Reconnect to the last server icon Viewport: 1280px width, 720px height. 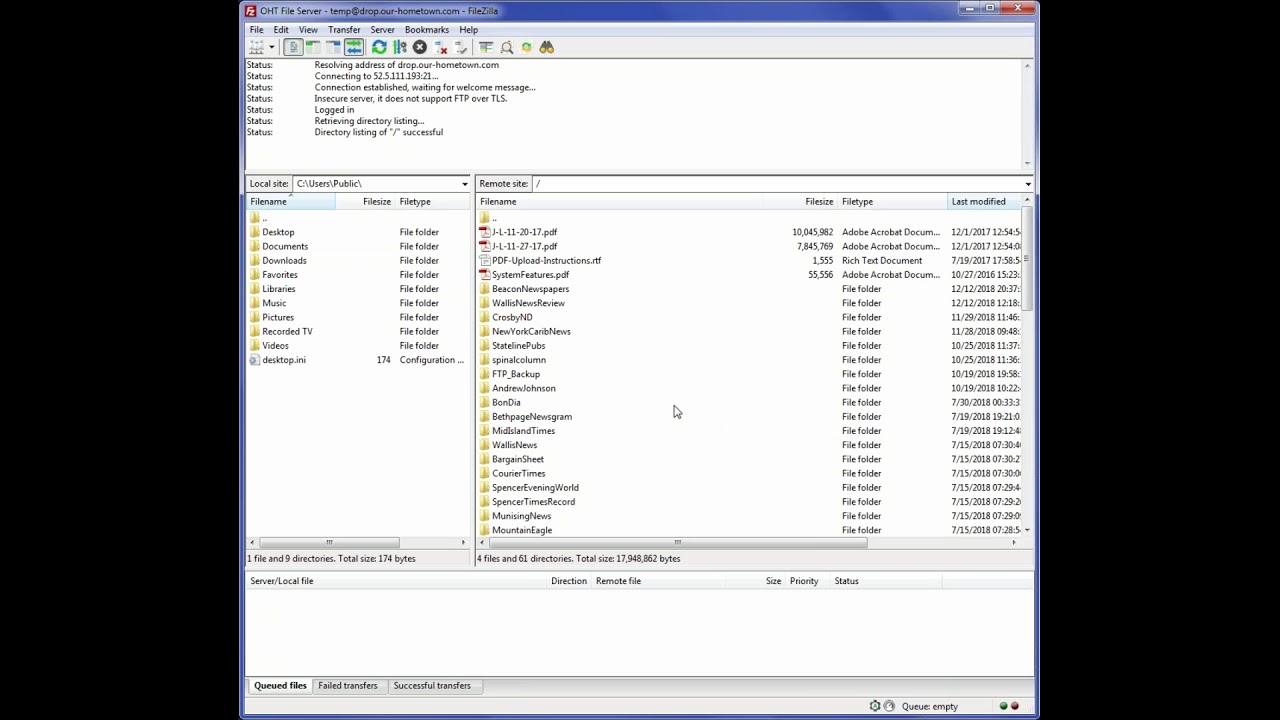pos(461,47)
